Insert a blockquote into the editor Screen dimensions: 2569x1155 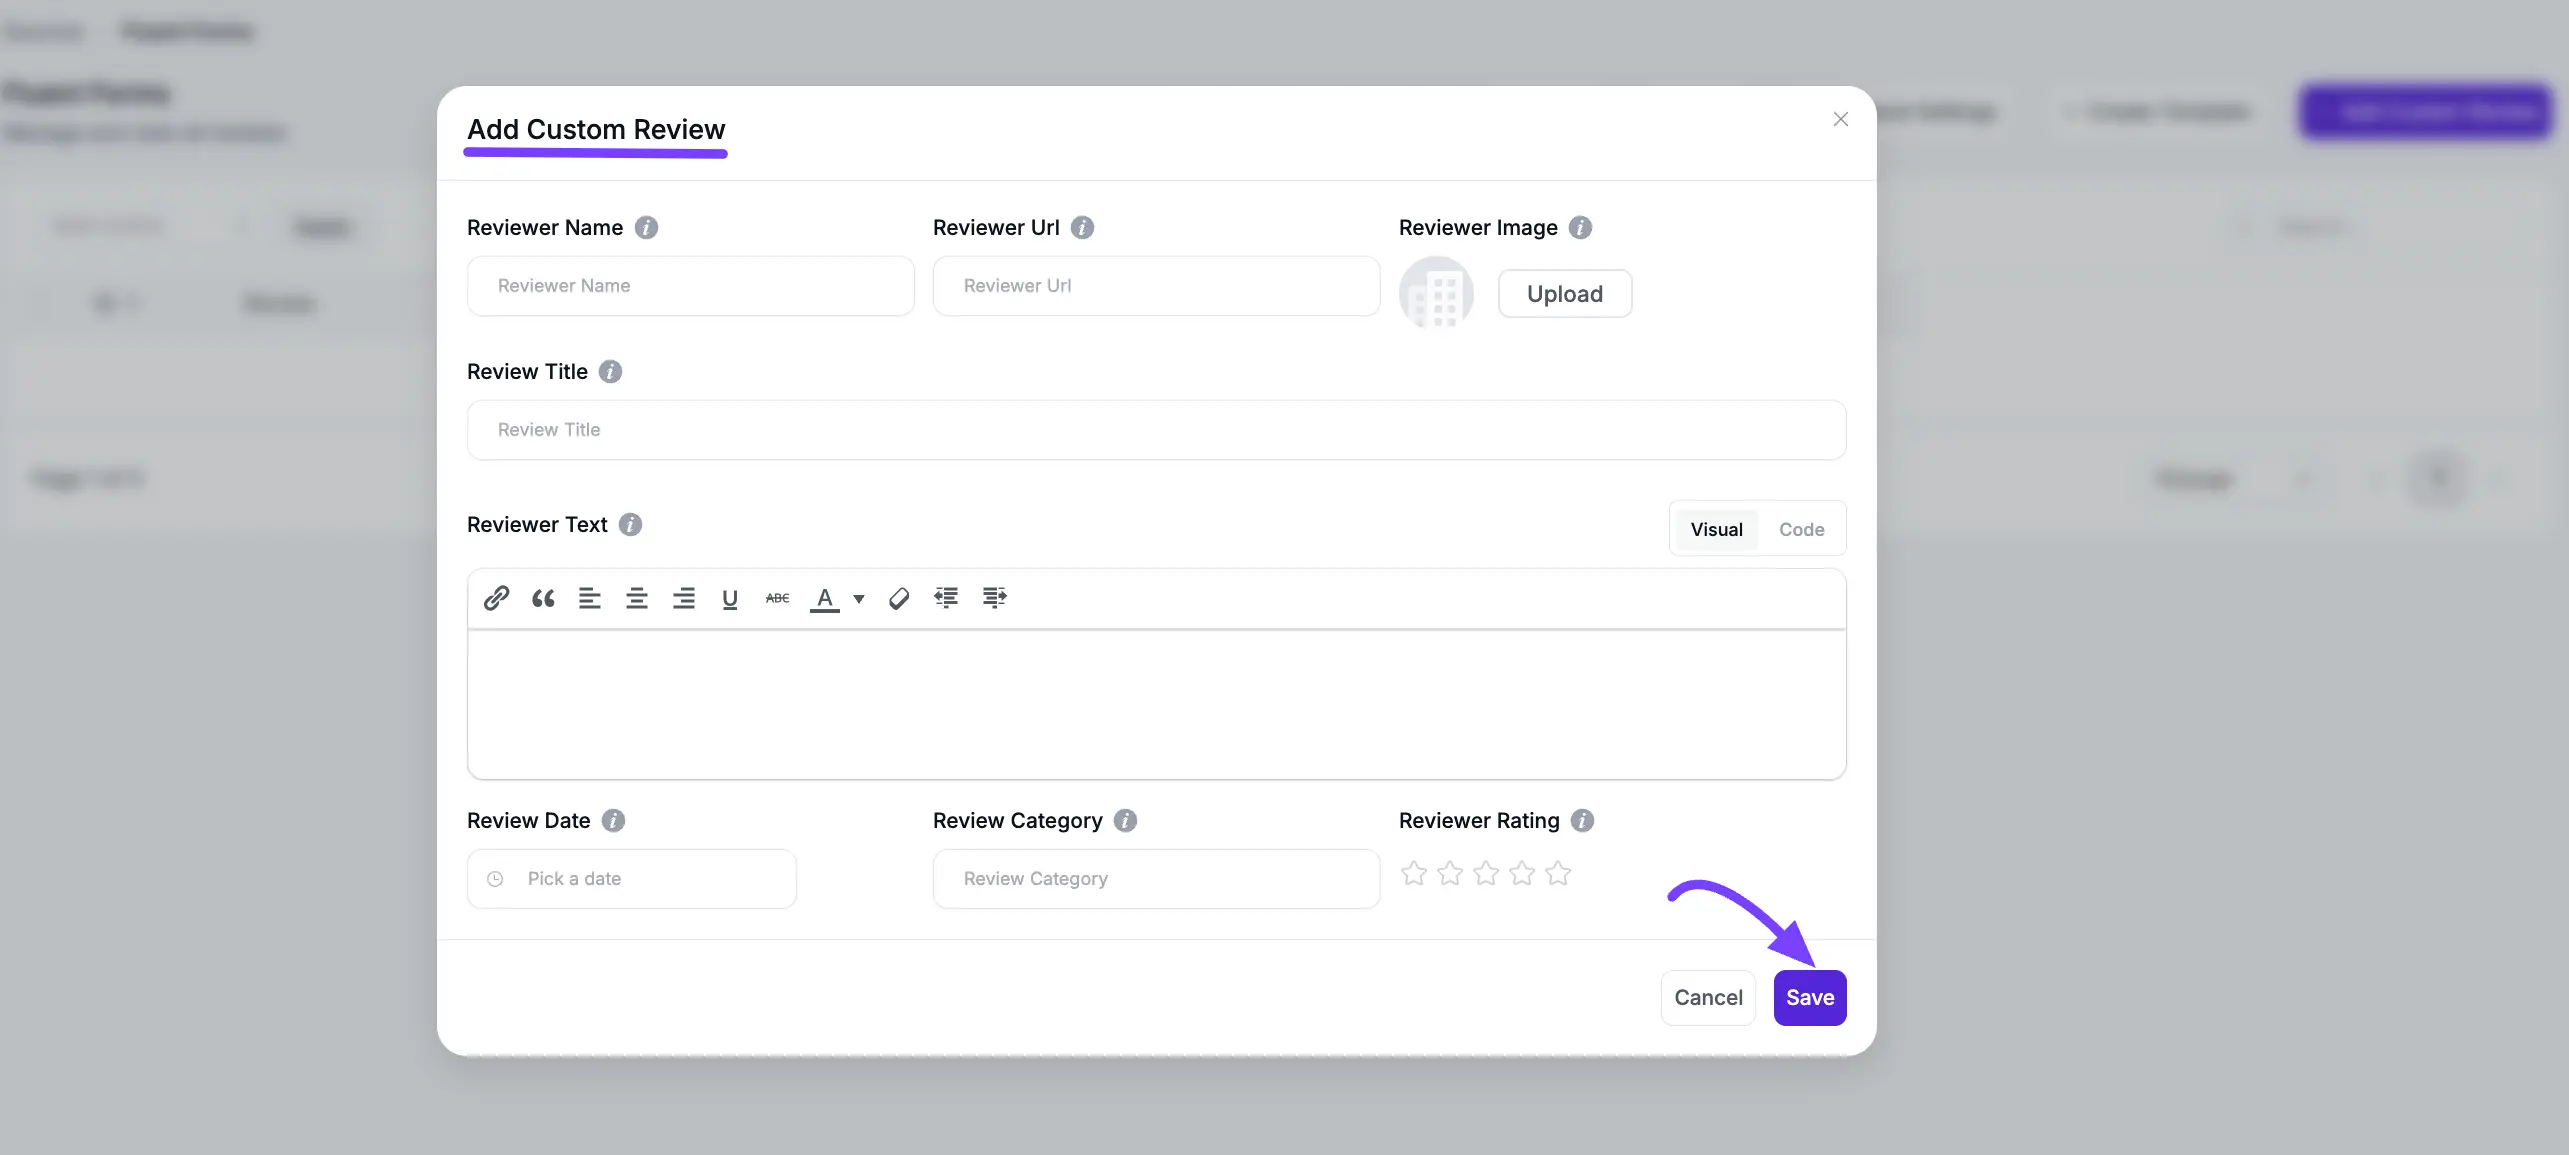click(x=543, y=598)
